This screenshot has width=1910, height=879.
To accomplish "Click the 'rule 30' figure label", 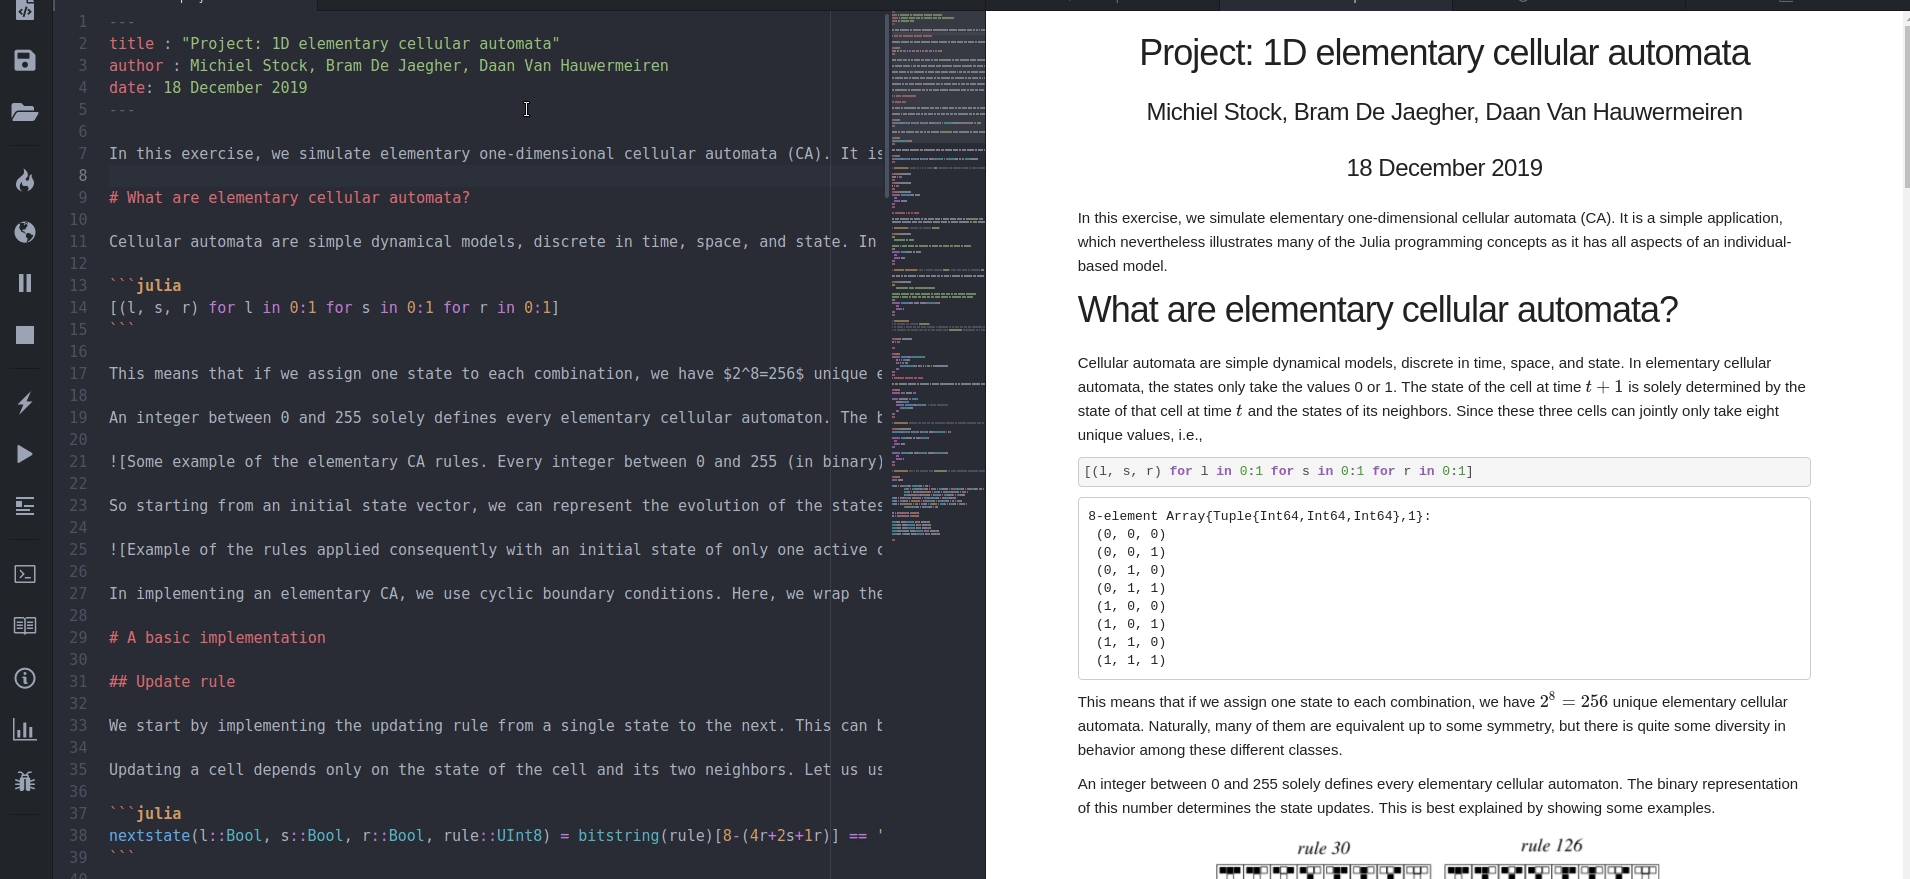I will 1323,848.
